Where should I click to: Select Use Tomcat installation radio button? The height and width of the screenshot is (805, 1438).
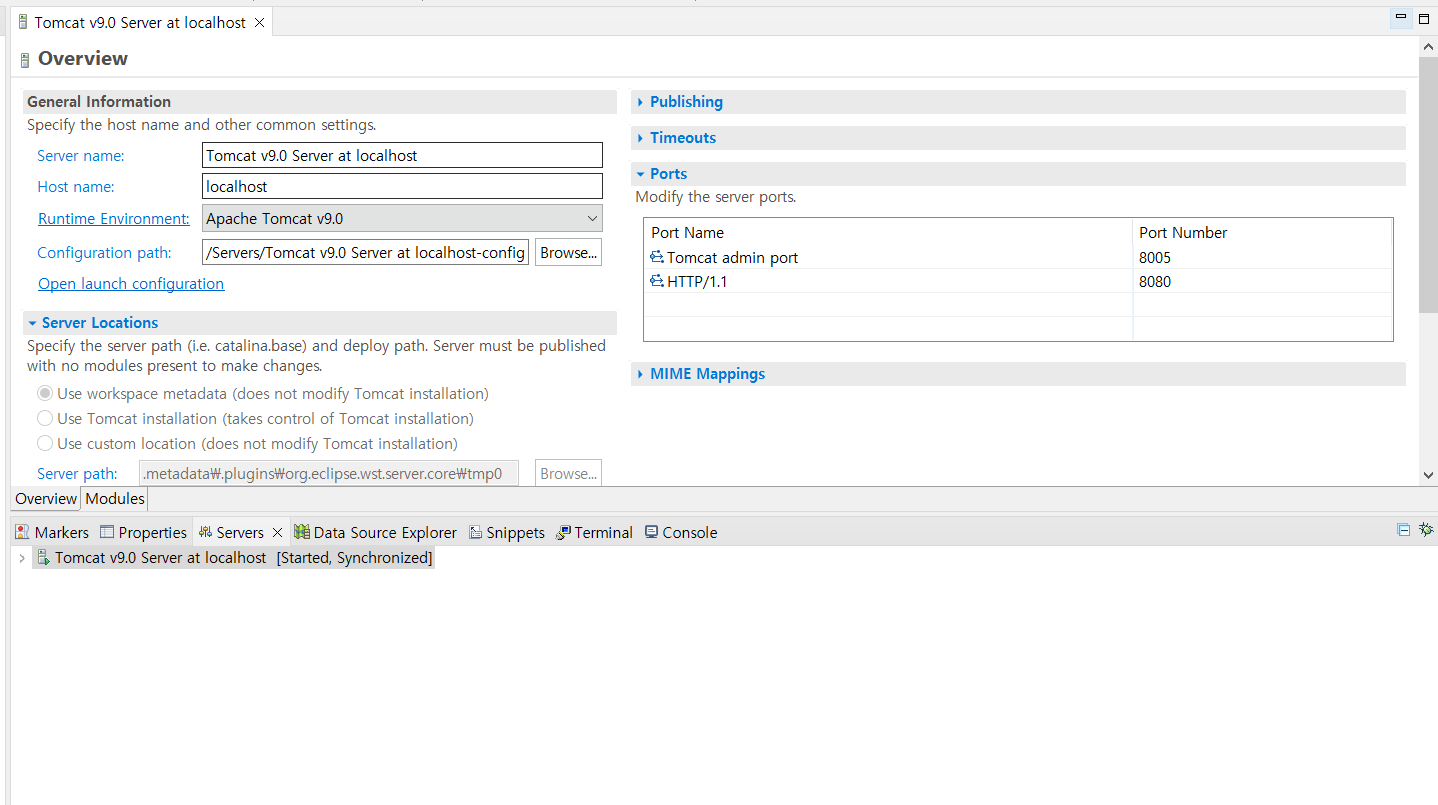pyautogui.click(x=45, y=418)
